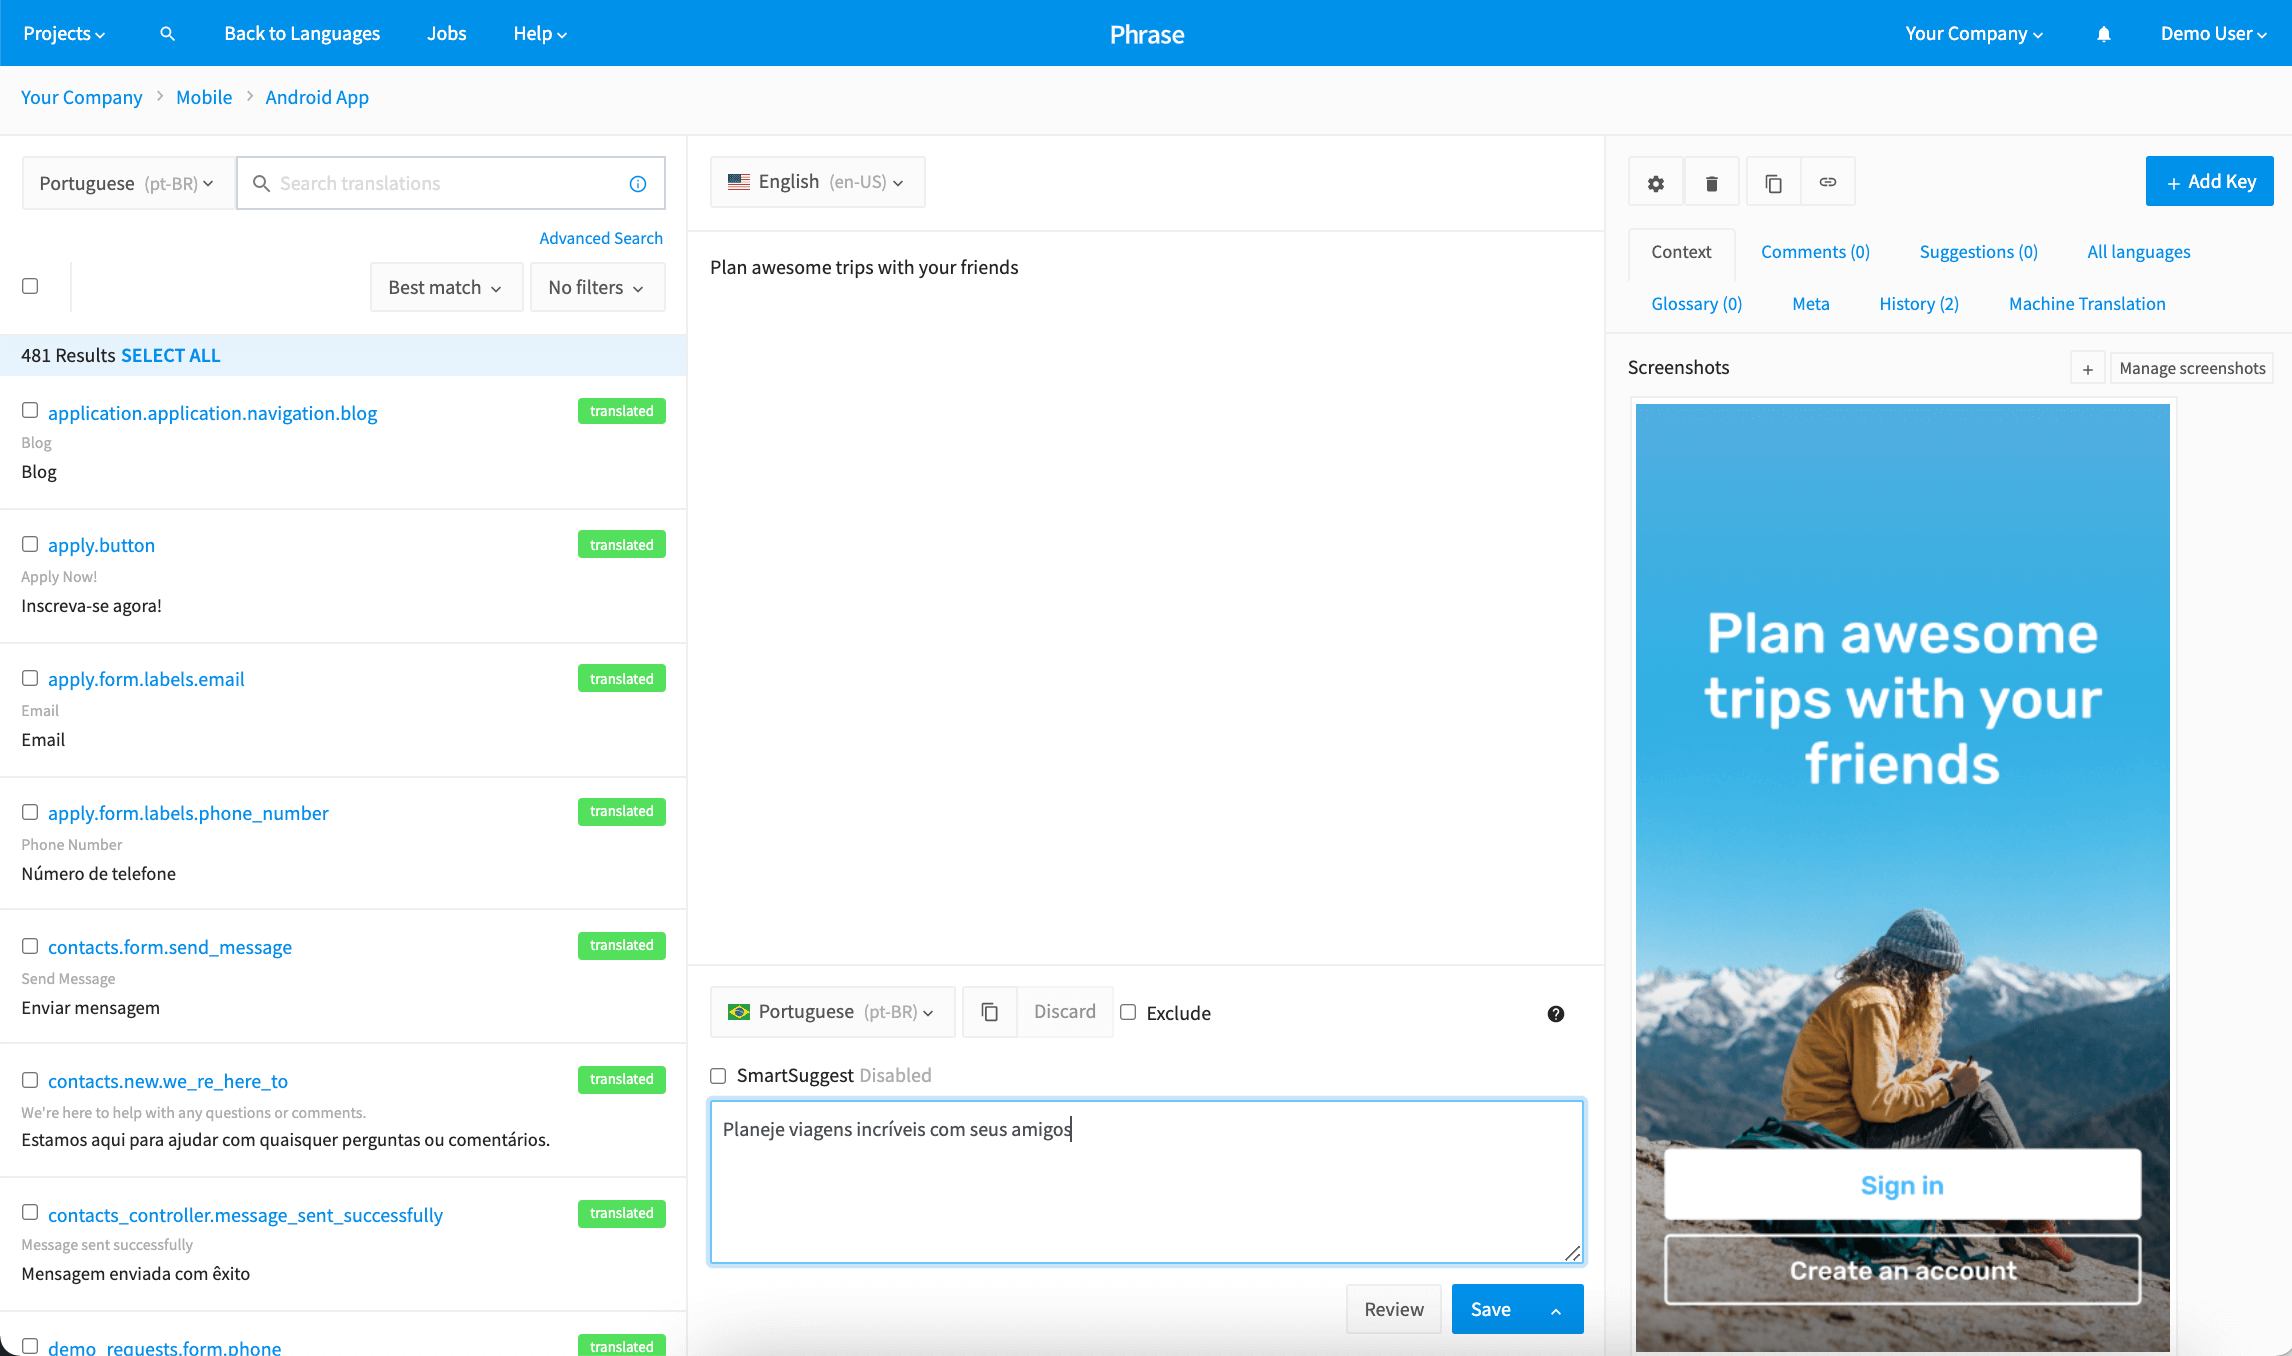Open the app screenshot thumbnail
This screenshot has width=2292, height=1356.
point(1902,878)
